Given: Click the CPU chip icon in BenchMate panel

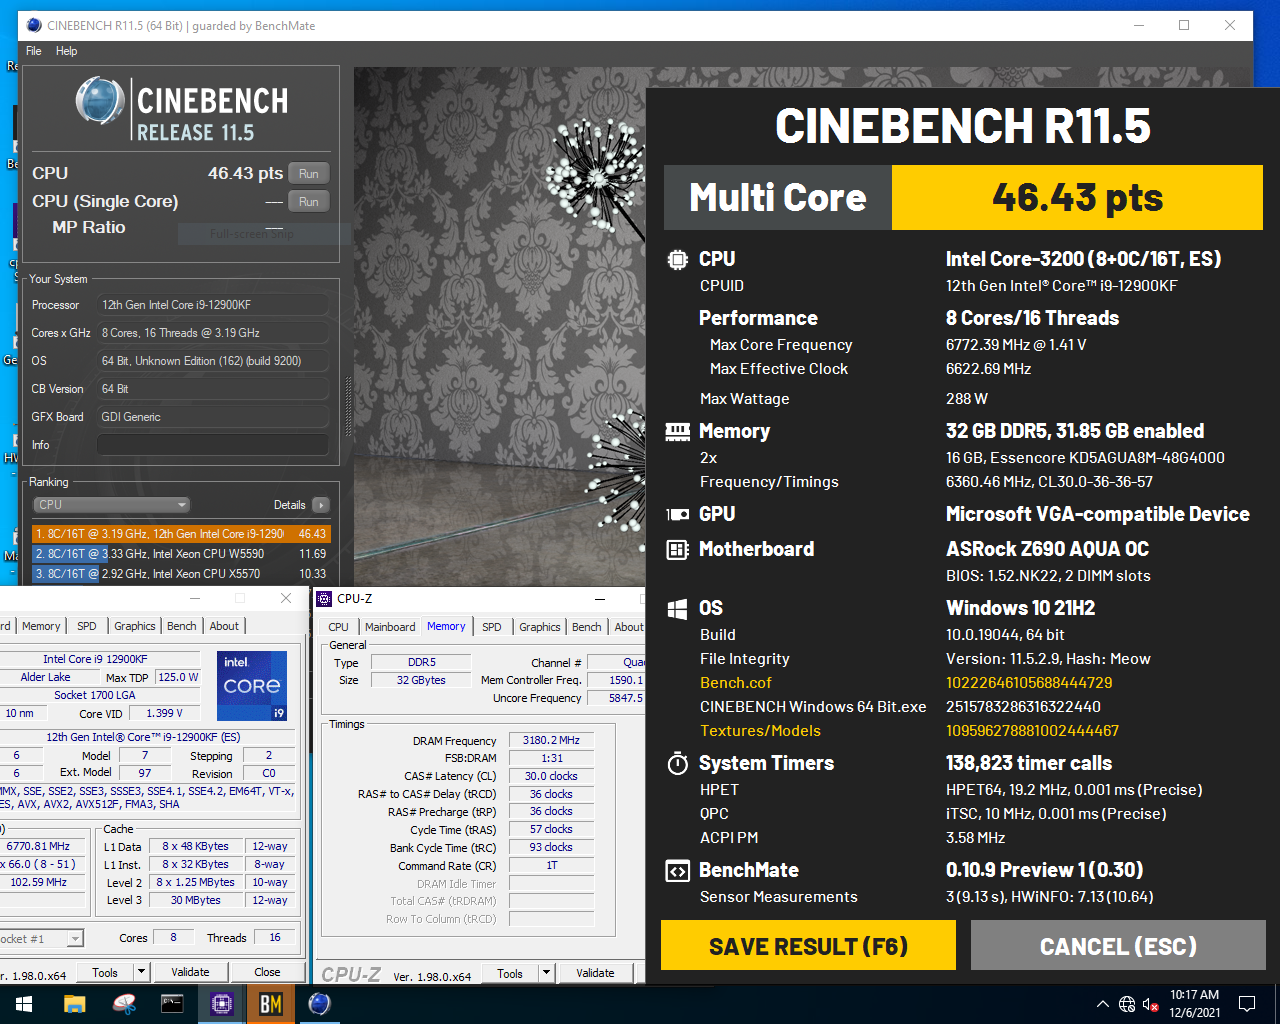Looking at the screenshot, I should click(678, 260).
